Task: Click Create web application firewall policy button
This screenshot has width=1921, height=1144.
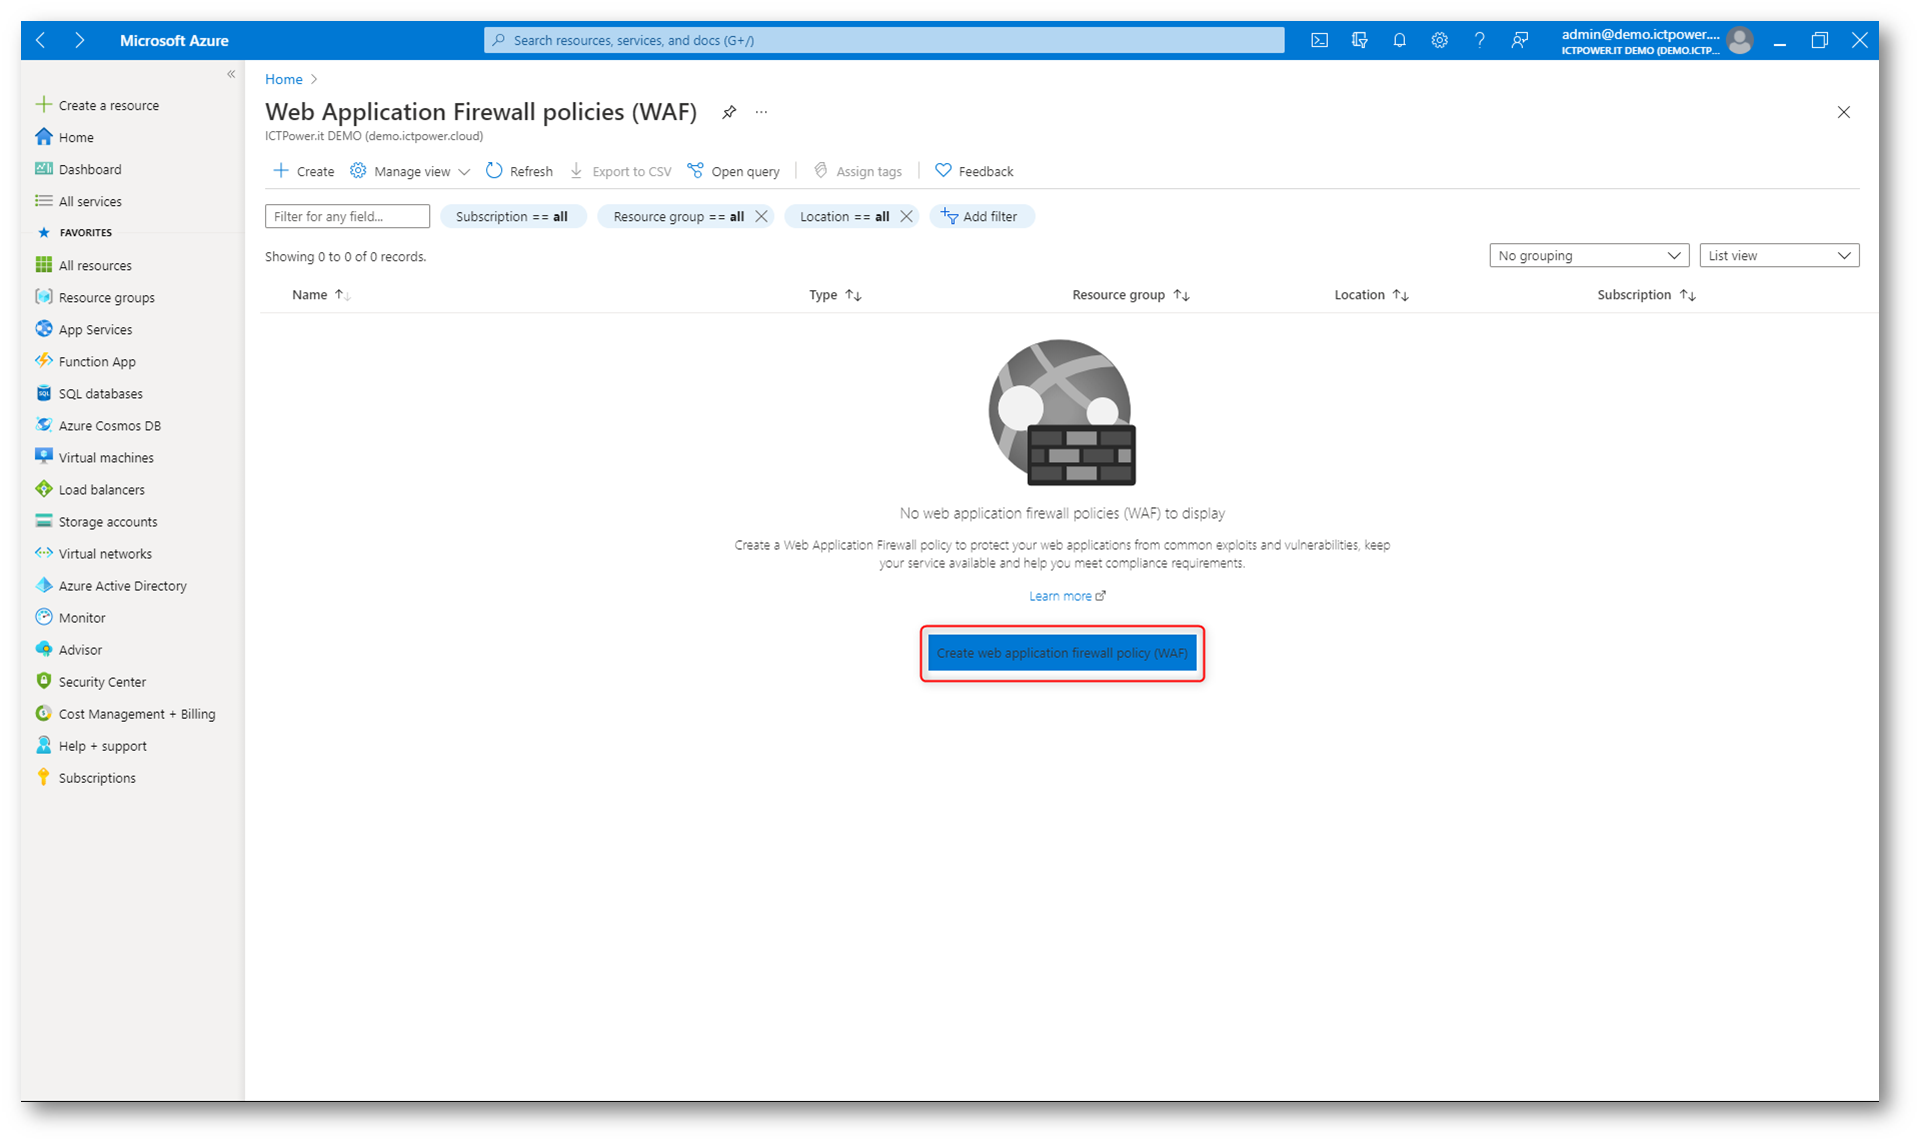Action: 1062,653
